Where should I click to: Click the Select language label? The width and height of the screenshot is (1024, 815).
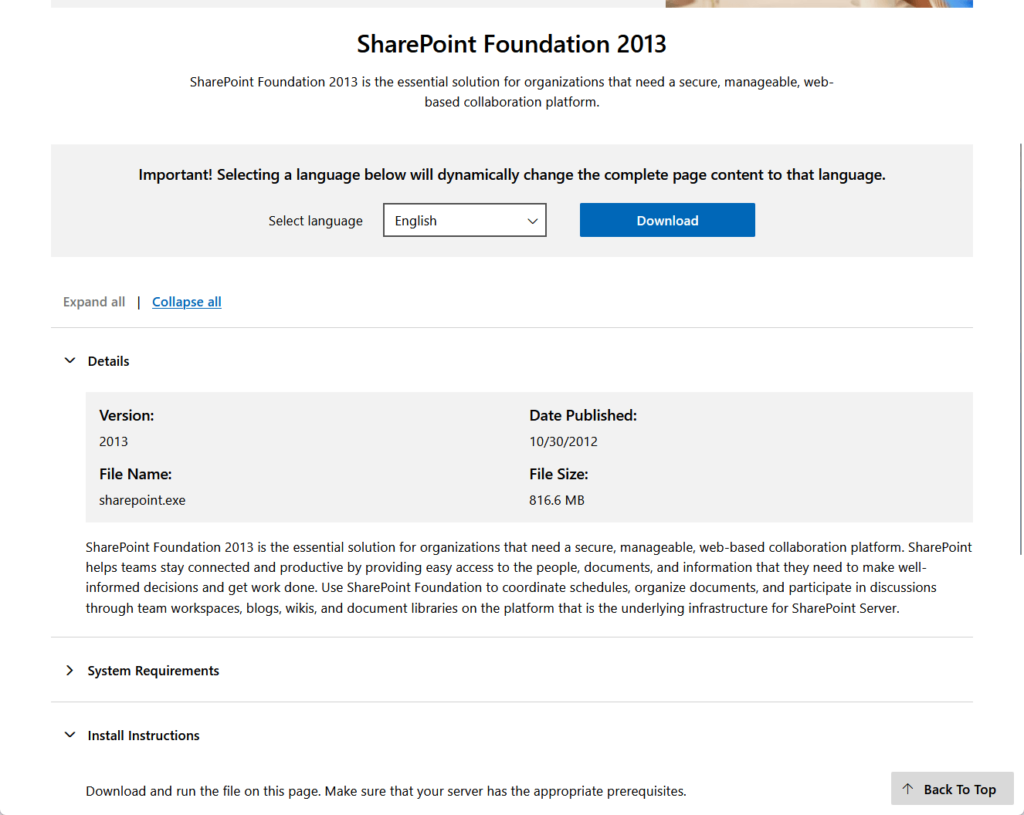[x=315, y=221]
